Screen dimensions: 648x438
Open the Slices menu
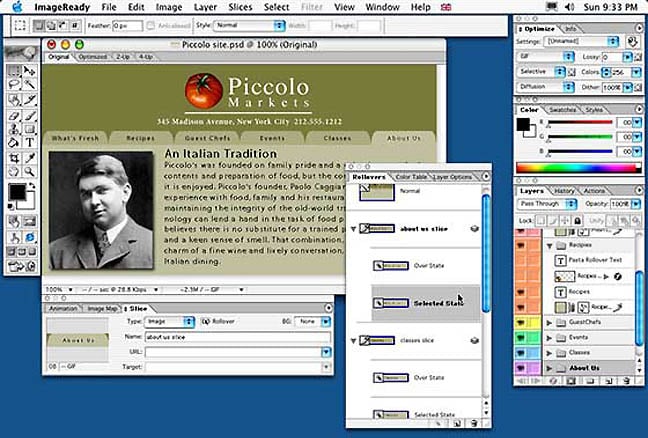tap(240, 7)
